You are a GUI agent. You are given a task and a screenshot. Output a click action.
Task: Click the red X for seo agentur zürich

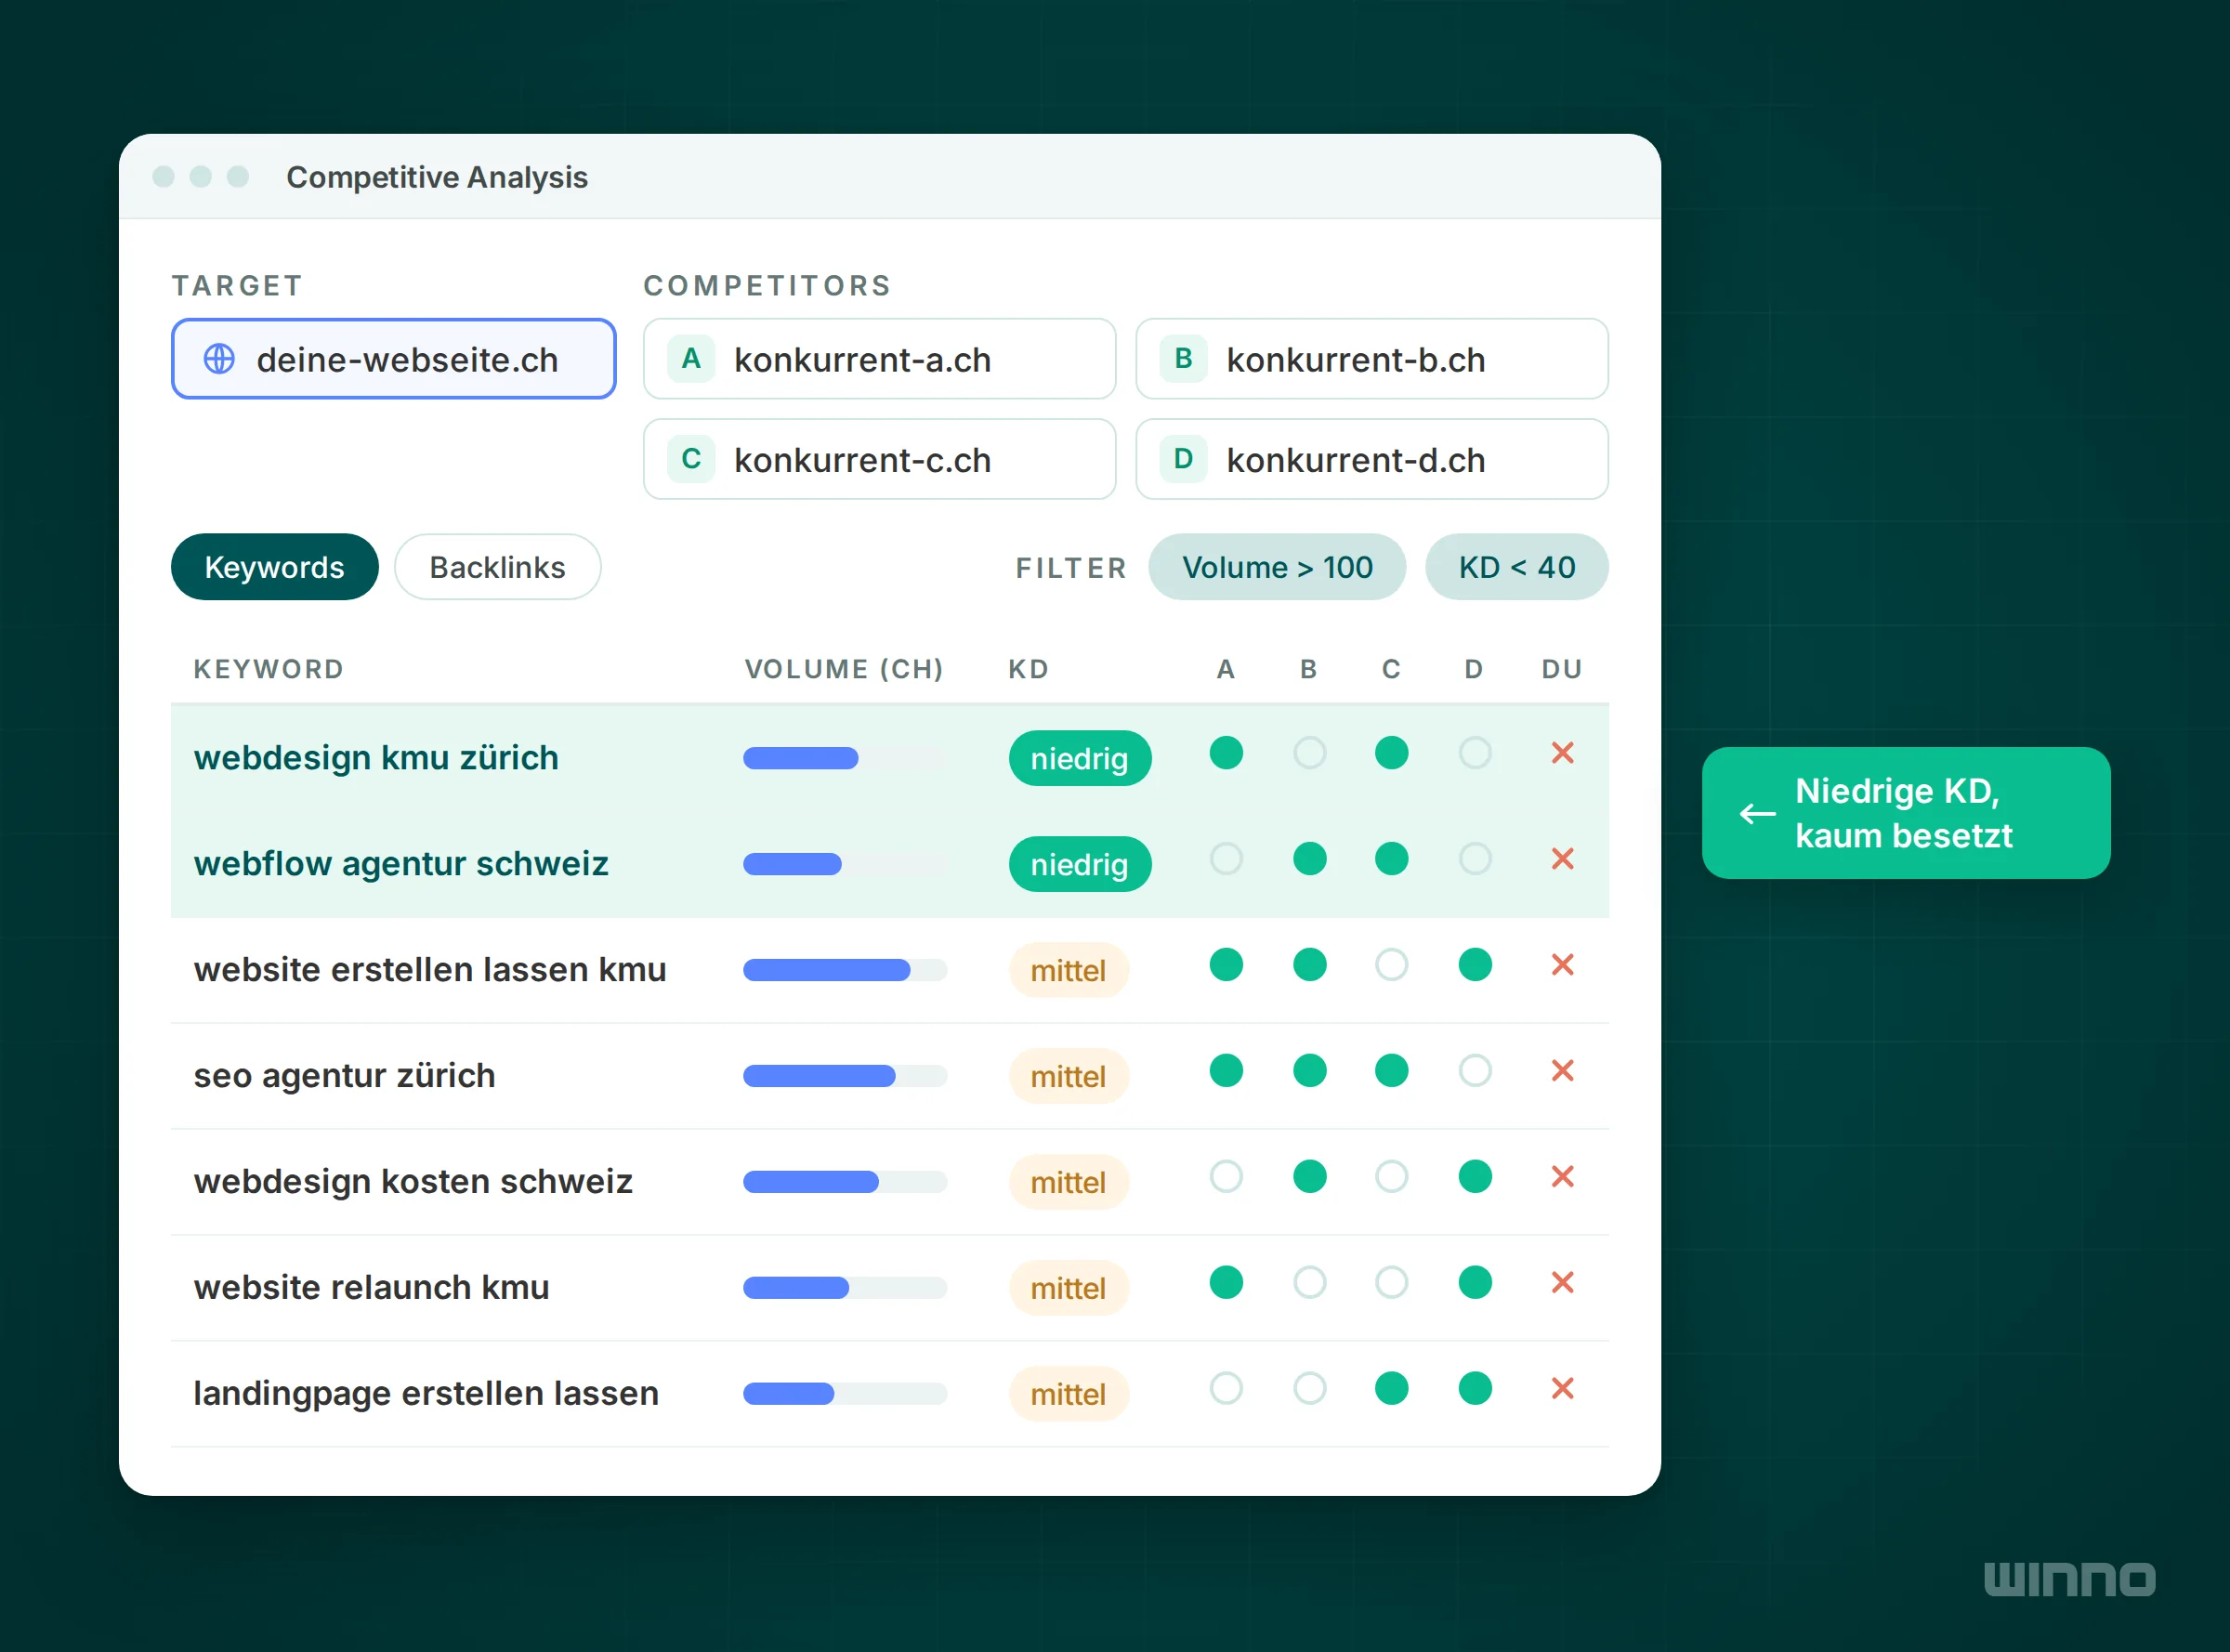pos(1562,1071)
